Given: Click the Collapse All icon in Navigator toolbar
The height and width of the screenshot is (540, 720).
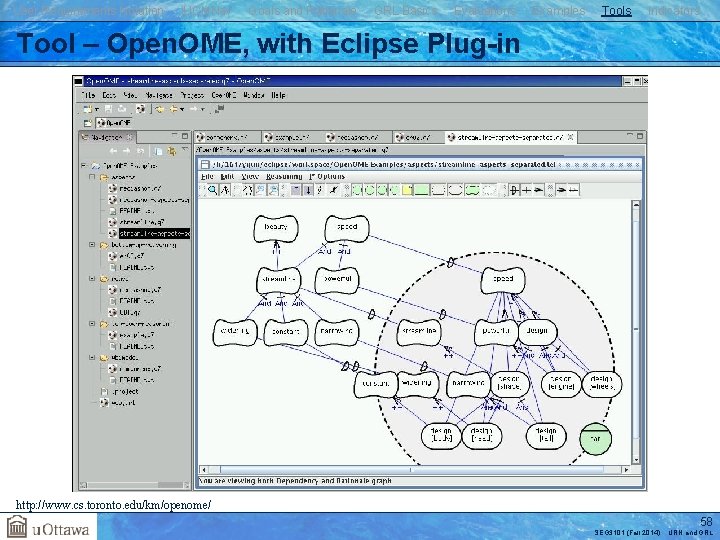Looking at the screenshot, I should pyautogui.click(x=158, y=151).
